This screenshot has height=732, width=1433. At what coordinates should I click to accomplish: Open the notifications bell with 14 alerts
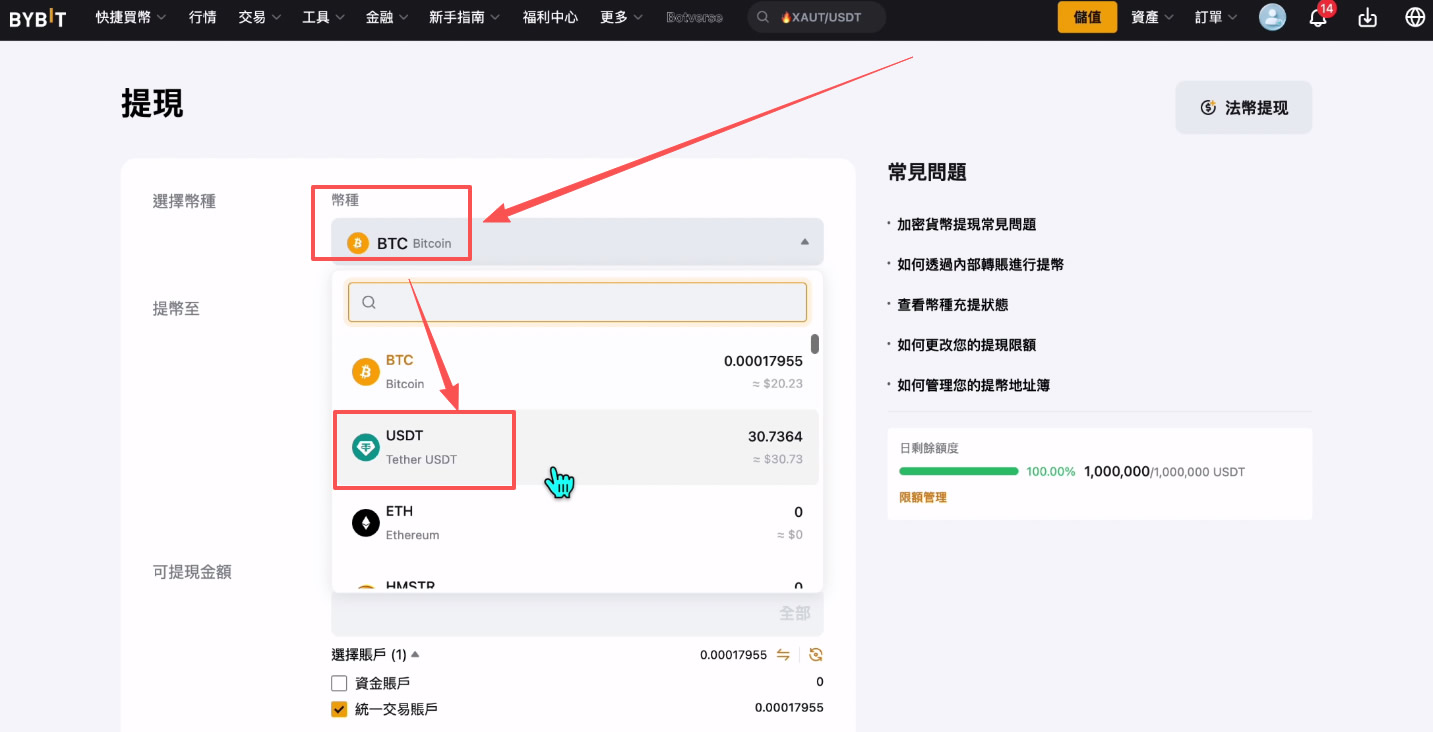tap(1318, 17)
